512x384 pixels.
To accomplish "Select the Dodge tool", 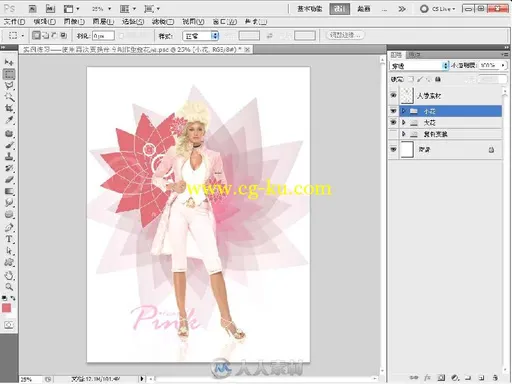I will pos(9,214).
